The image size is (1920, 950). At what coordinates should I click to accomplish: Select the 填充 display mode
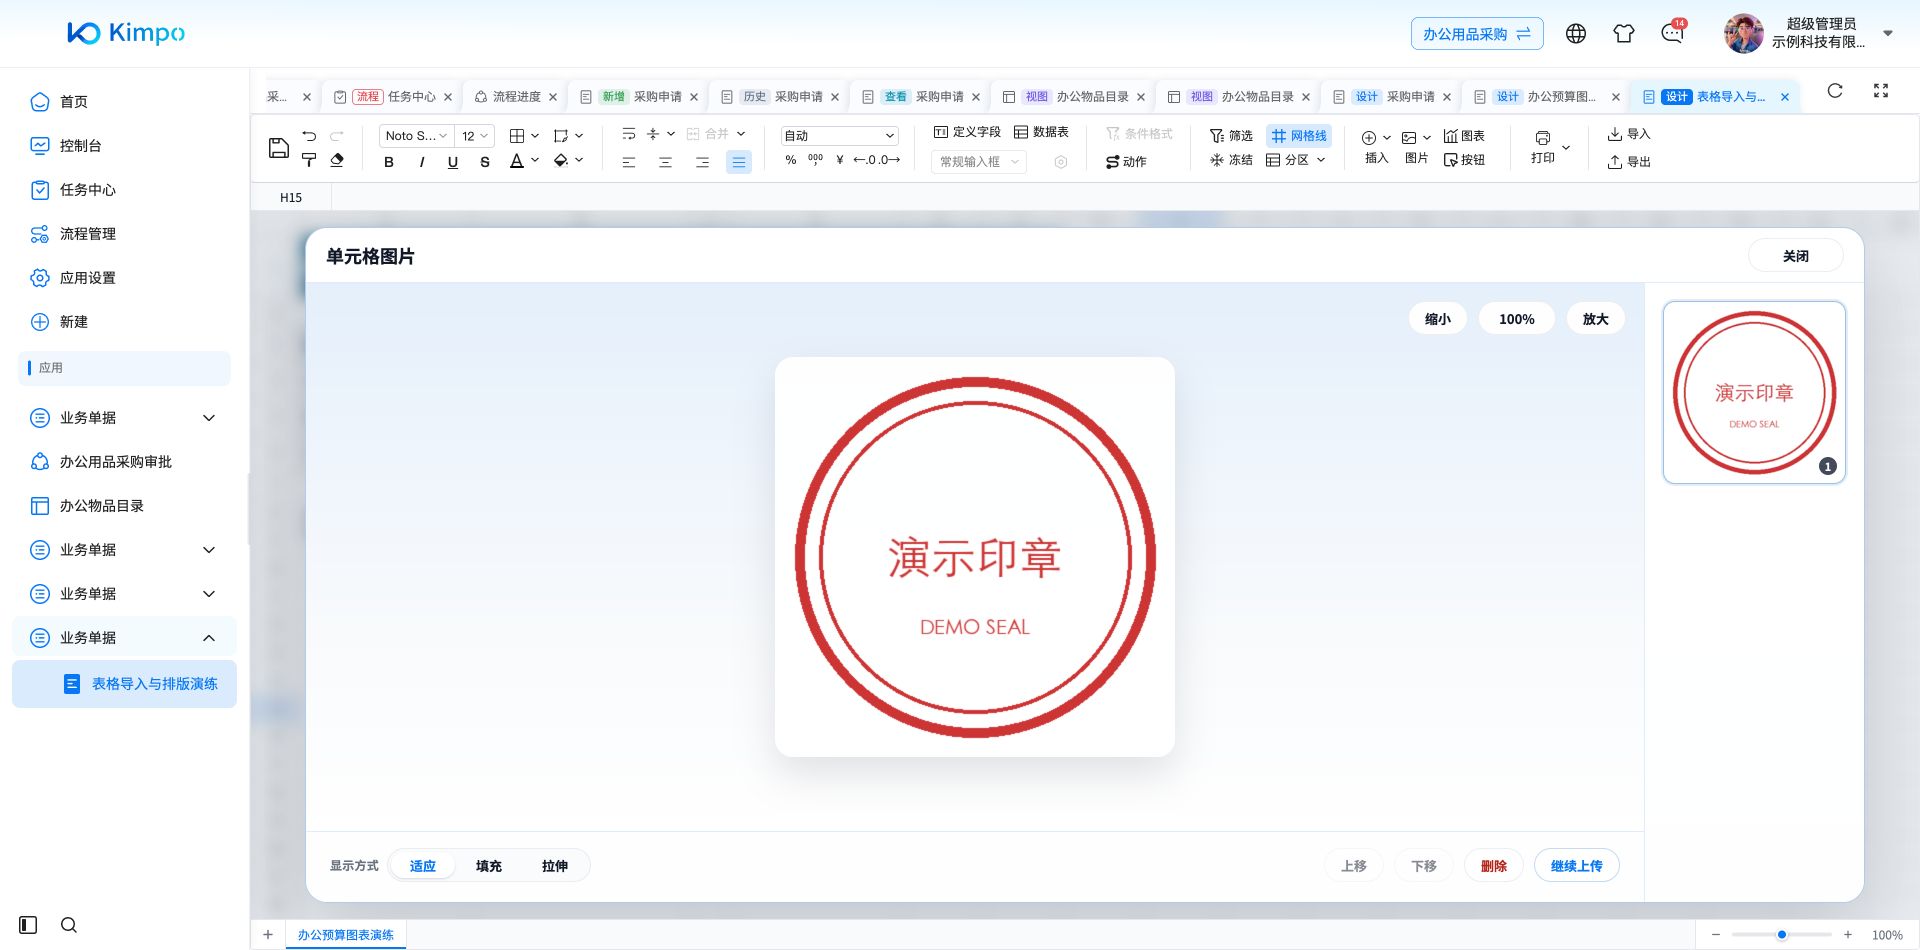pyautogui.click(x=489, y=866)
